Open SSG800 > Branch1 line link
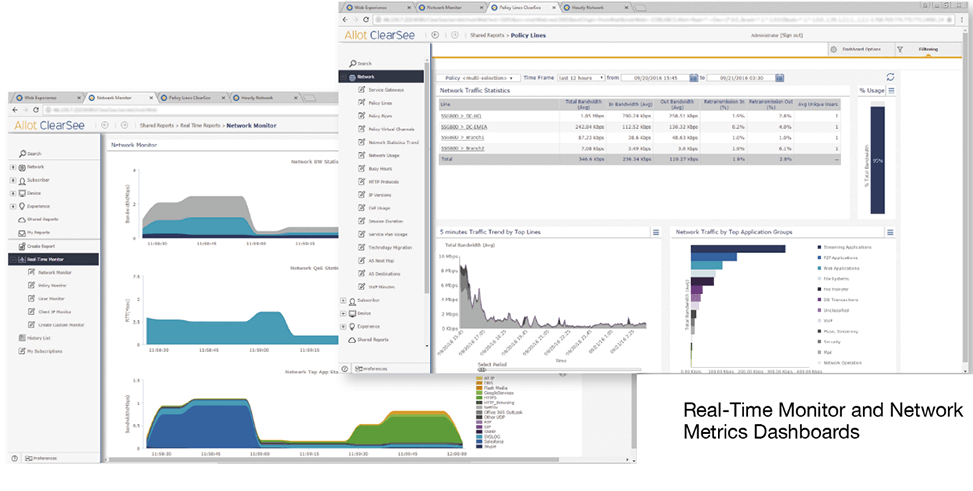 tap(463, 137)
